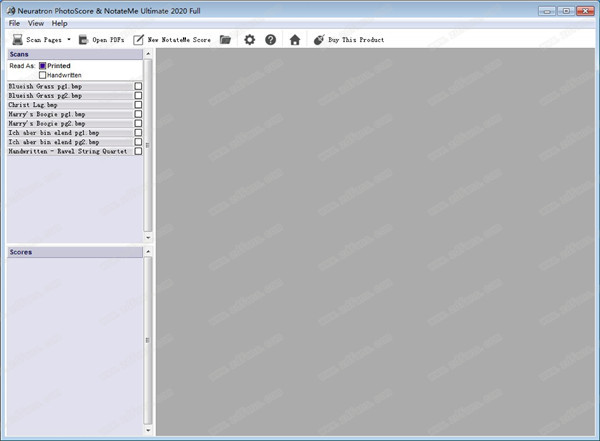Viewport: 600px width, 441px height.
Task: Open the Scan Pages dropdown arrow
Action: (69, 39)
